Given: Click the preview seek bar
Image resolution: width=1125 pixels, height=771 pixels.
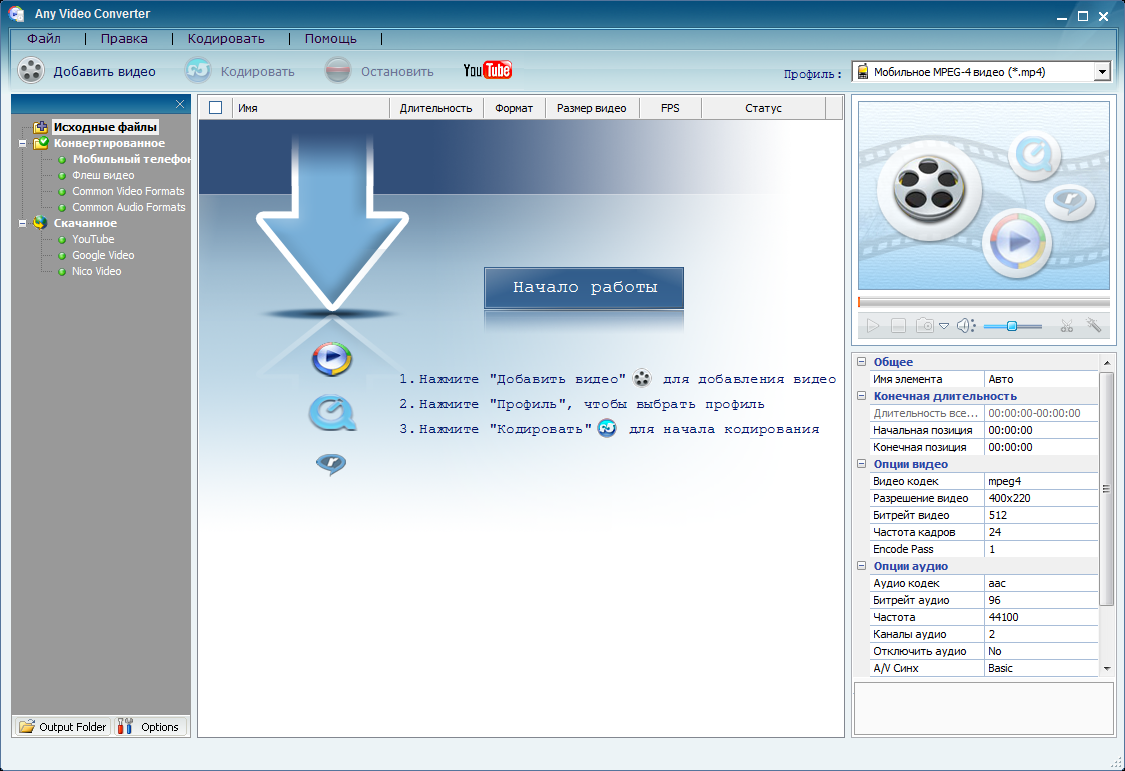Looking at the screenshot, I should pyautogui.click(x=984, y=302).
